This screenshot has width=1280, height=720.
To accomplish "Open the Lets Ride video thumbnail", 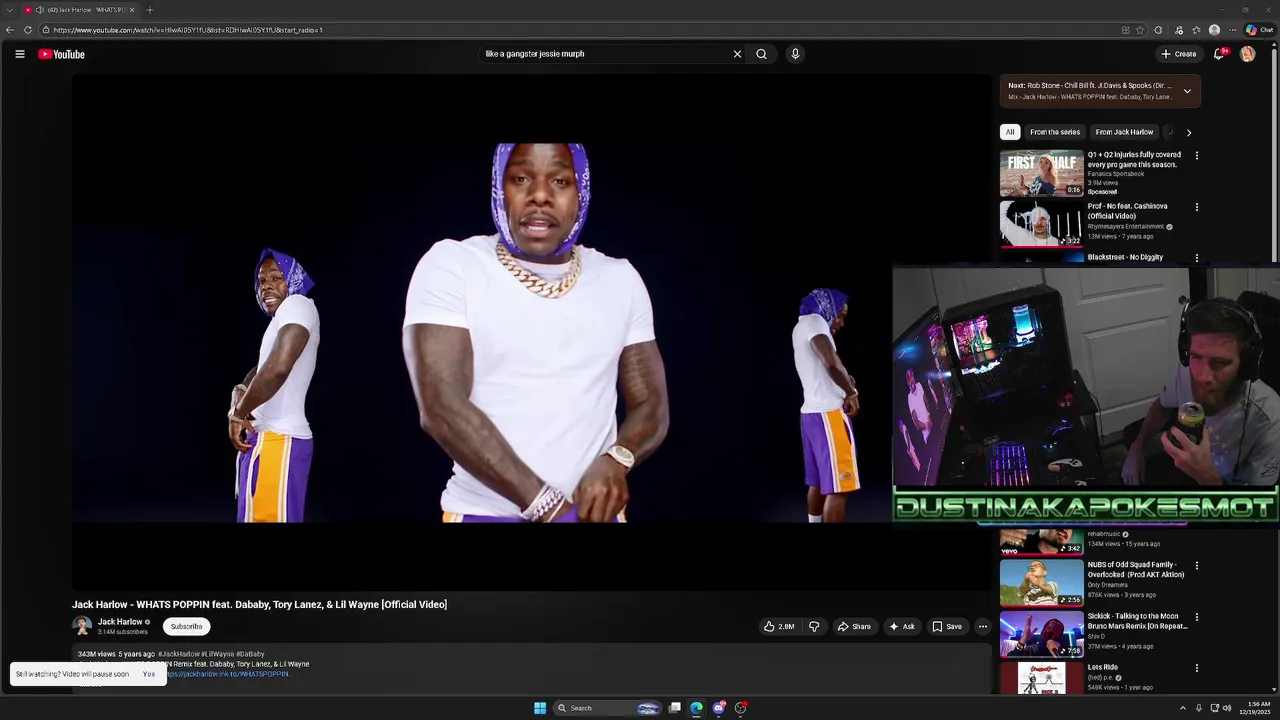I will pos(1042,679).
